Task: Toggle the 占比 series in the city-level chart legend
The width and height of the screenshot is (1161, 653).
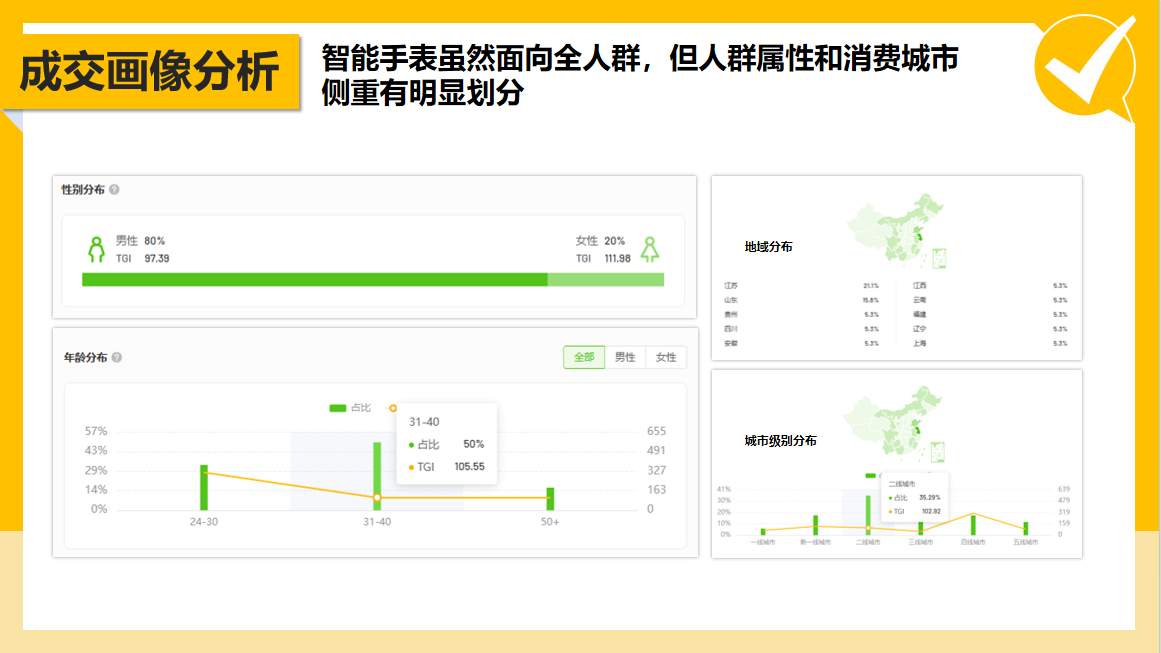Action: coord(870,474)
